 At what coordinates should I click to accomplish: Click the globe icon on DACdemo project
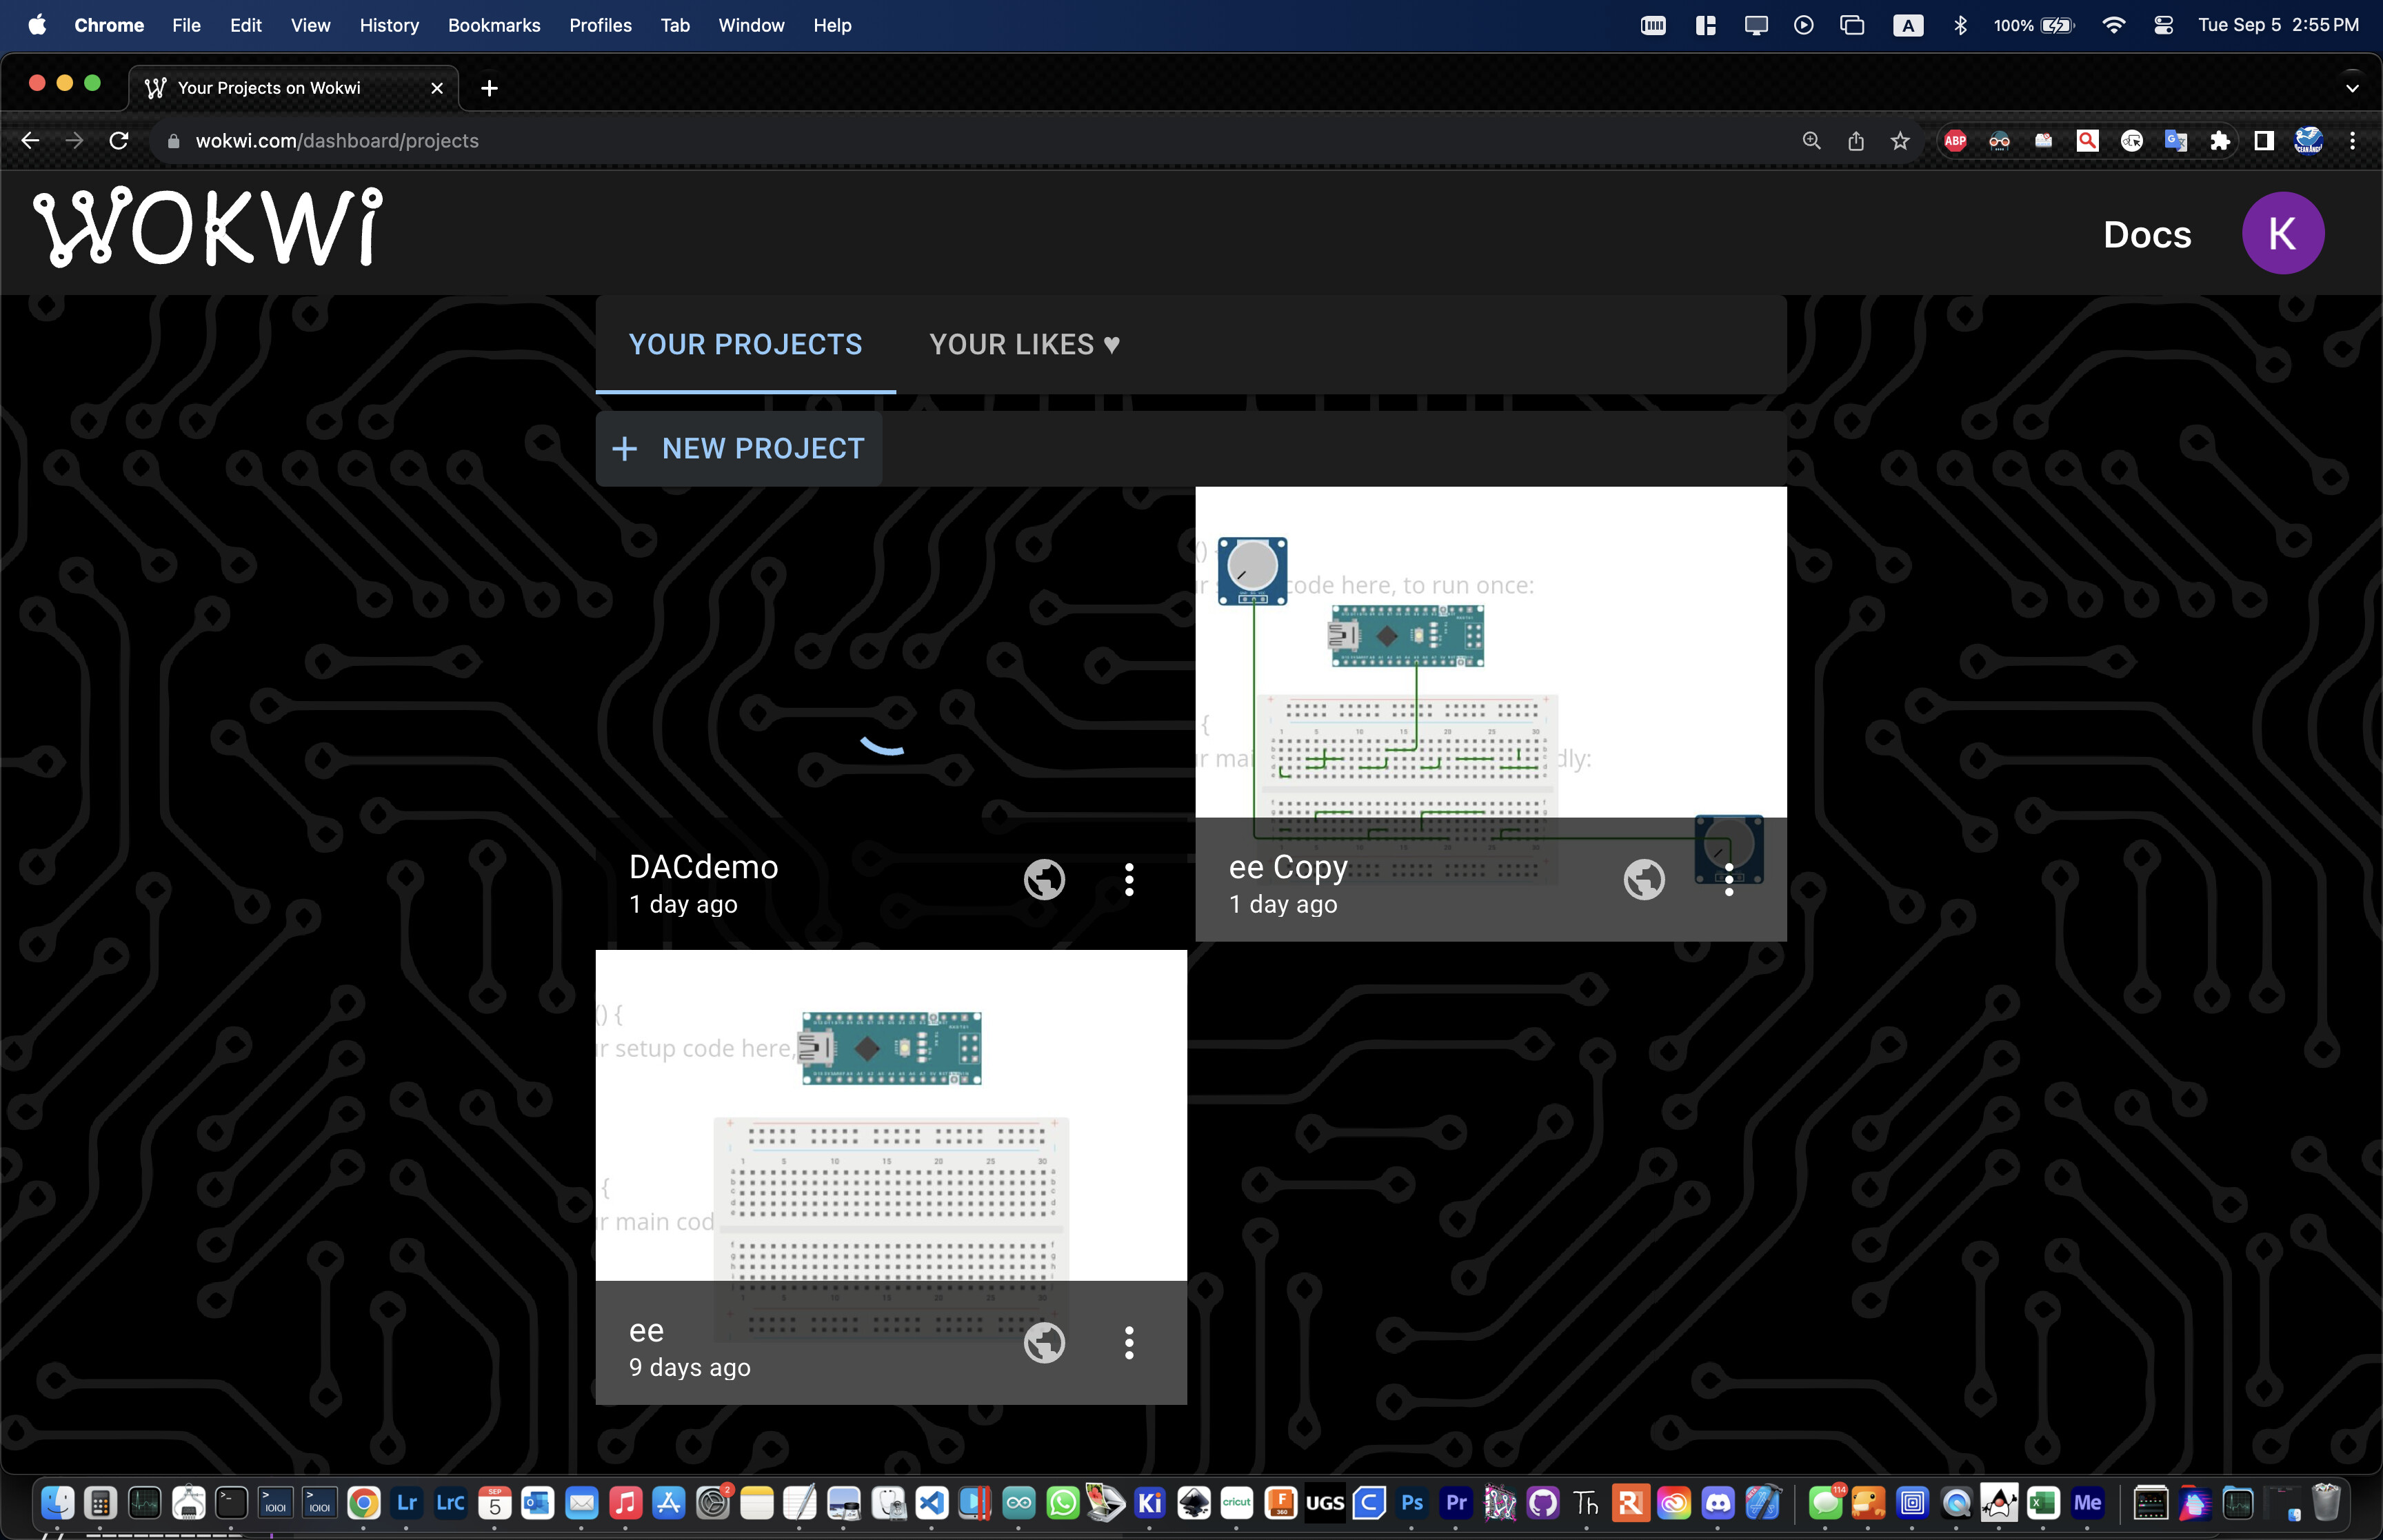(x=1044, y=879)
